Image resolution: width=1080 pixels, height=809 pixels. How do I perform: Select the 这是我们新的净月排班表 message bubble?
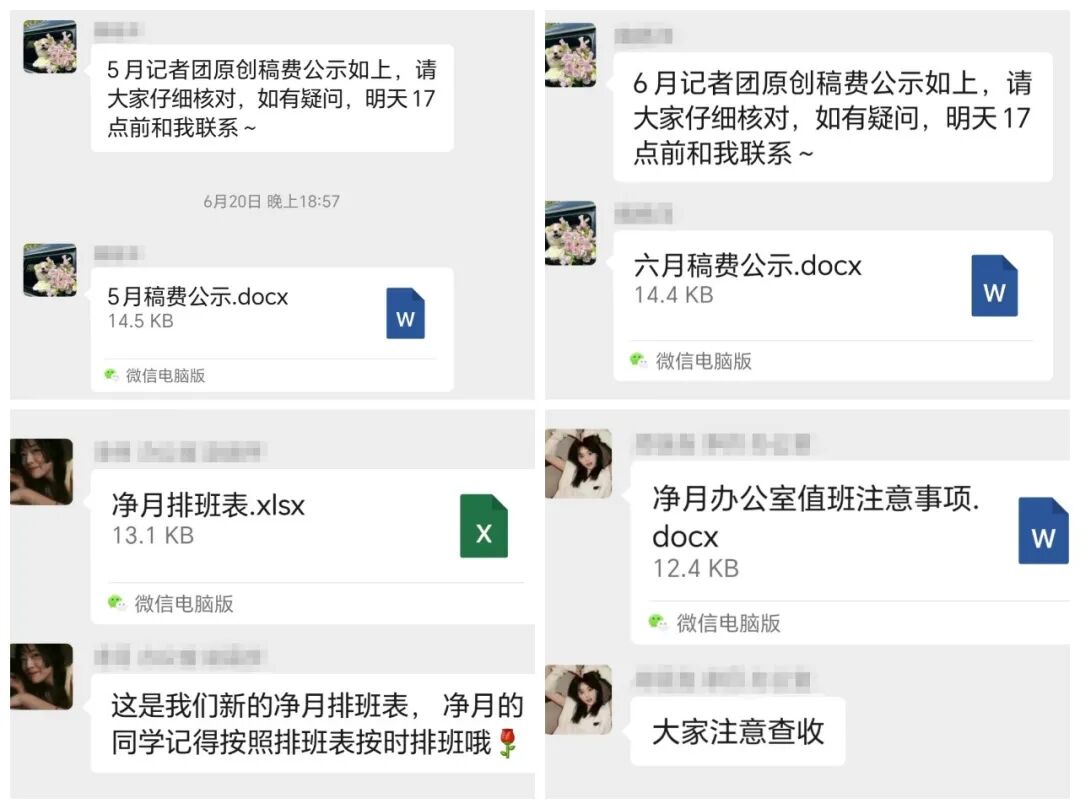click(313, 724)
